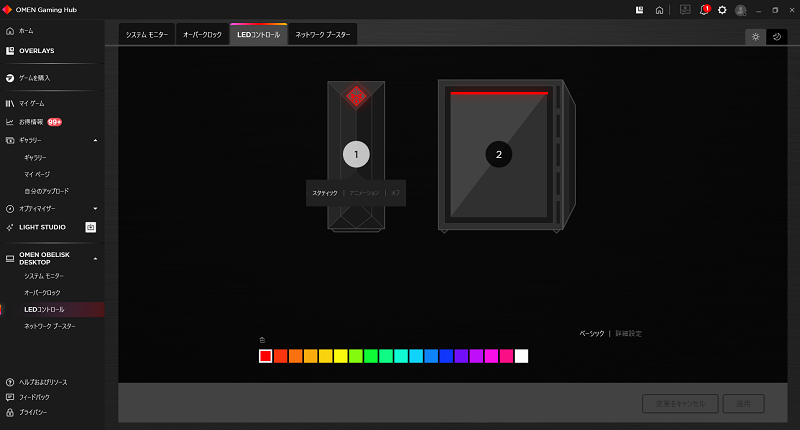Expand the オプティマイザー sidebar section
800x430 pixels.
pyautogui.click(x=95, y=209)
